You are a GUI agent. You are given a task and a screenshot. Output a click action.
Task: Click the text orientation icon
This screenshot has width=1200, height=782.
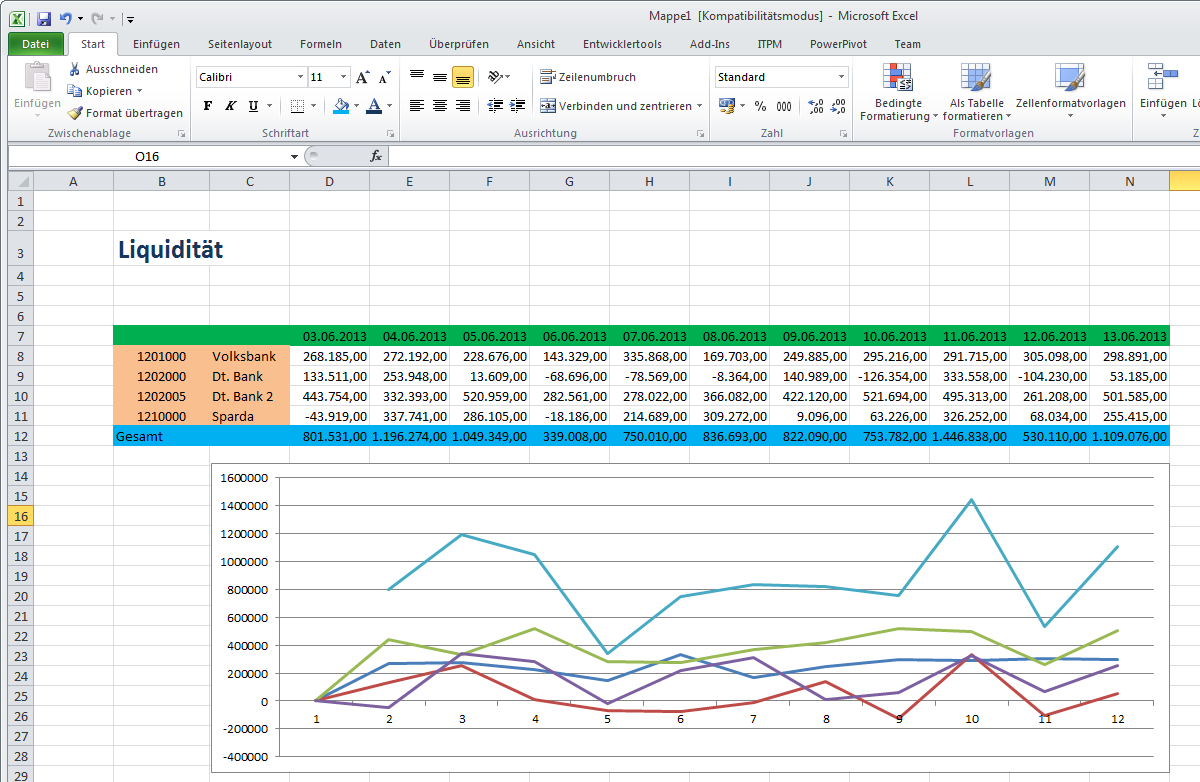pos(495,77)
